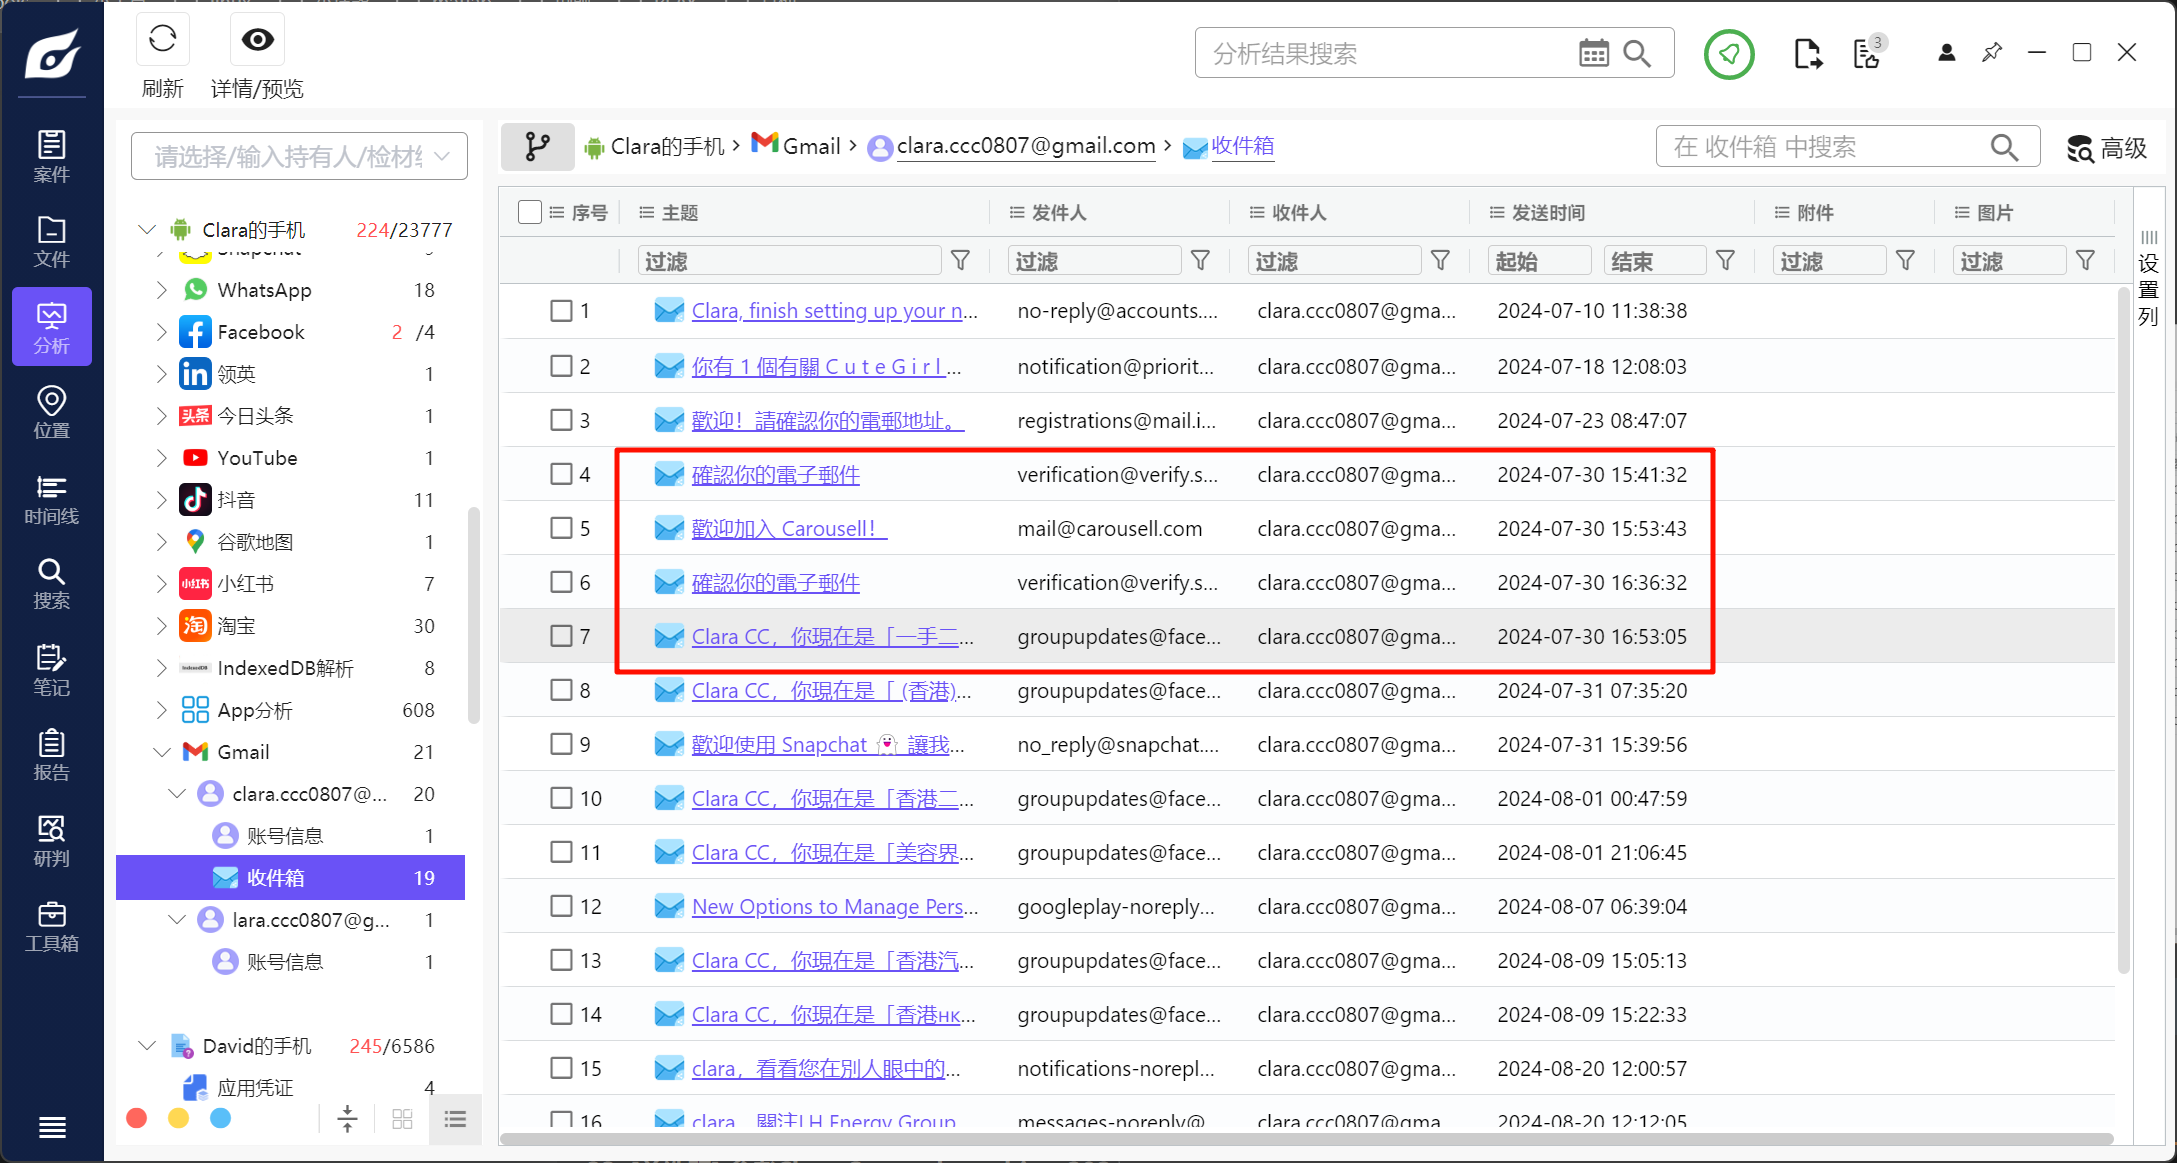Collapse the Gmail tree node

(161, 752)
